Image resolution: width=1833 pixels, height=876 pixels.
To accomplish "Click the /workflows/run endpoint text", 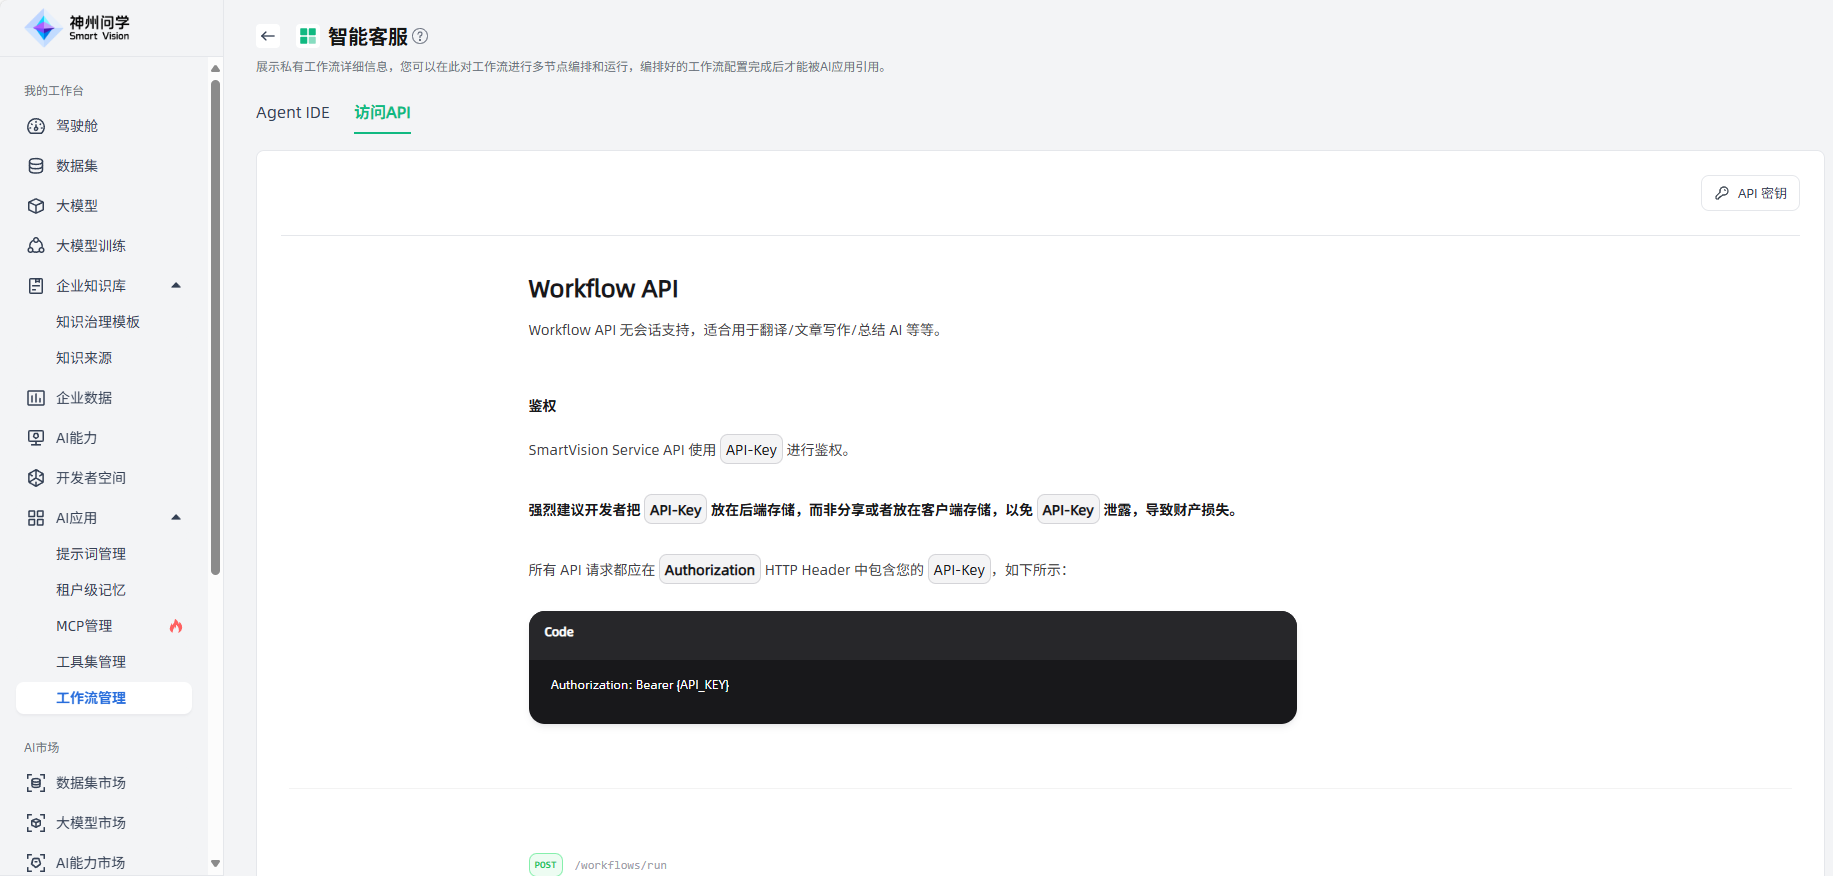I will [x=621, y=865].
